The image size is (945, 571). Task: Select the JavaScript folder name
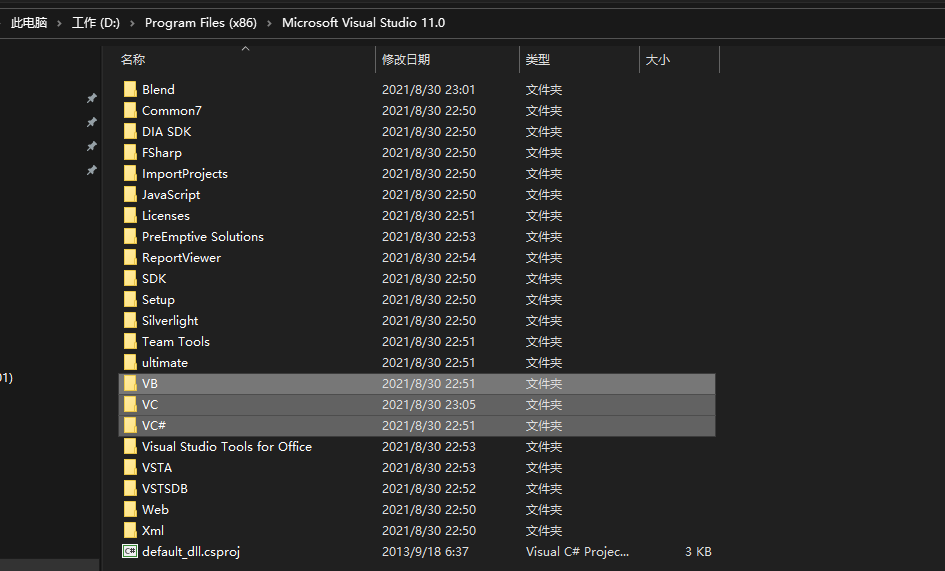pos(171,195)
